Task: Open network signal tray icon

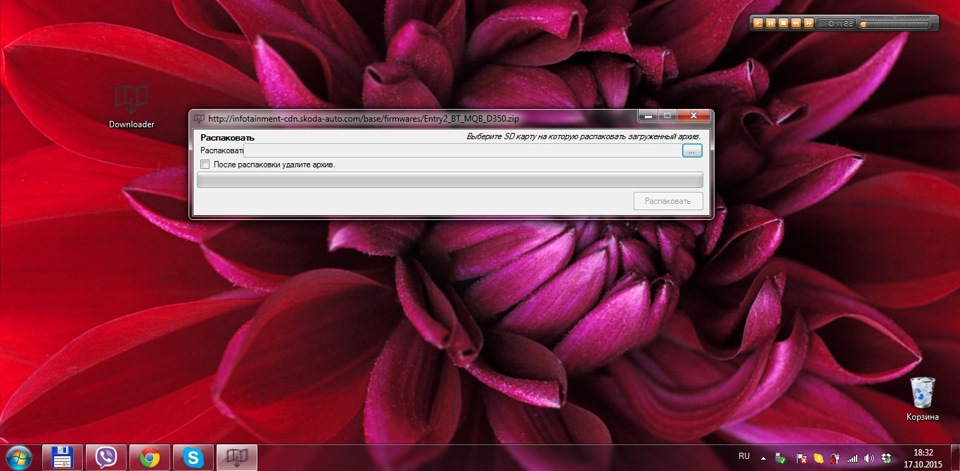Action: [x=852, y=459]
